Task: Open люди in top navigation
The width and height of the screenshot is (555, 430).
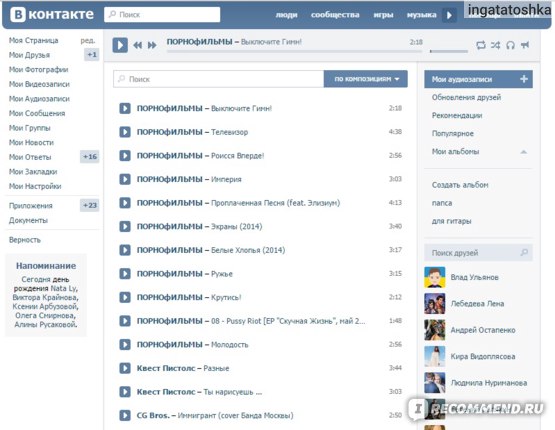Action: [286, 15]
